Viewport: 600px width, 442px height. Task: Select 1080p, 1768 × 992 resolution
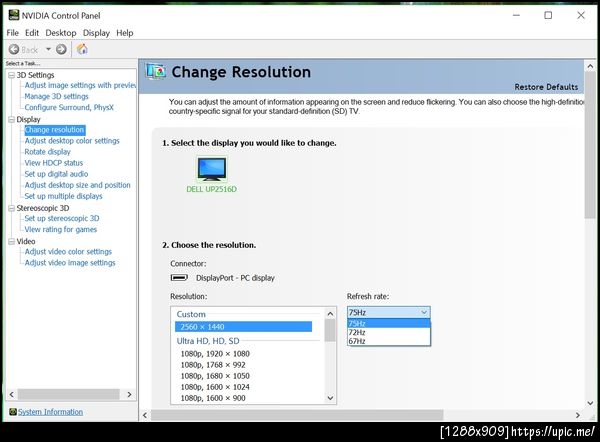point(213,365)
